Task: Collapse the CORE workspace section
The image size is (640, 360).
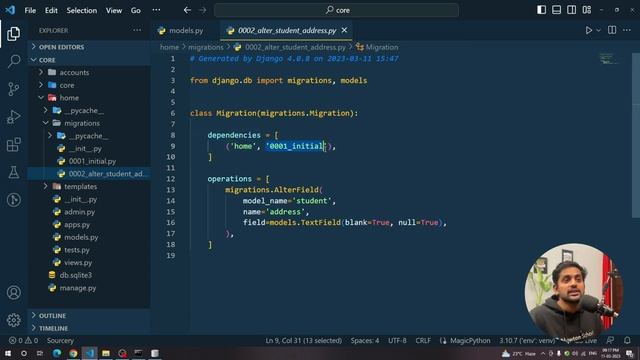Action: tap(47, 60)
